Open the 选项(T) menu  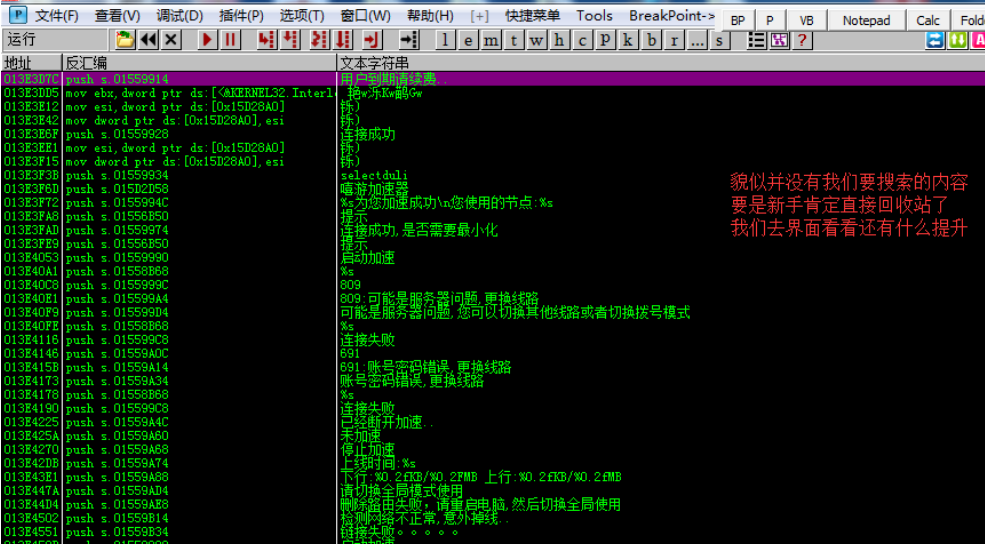click(x=302, y=15)
